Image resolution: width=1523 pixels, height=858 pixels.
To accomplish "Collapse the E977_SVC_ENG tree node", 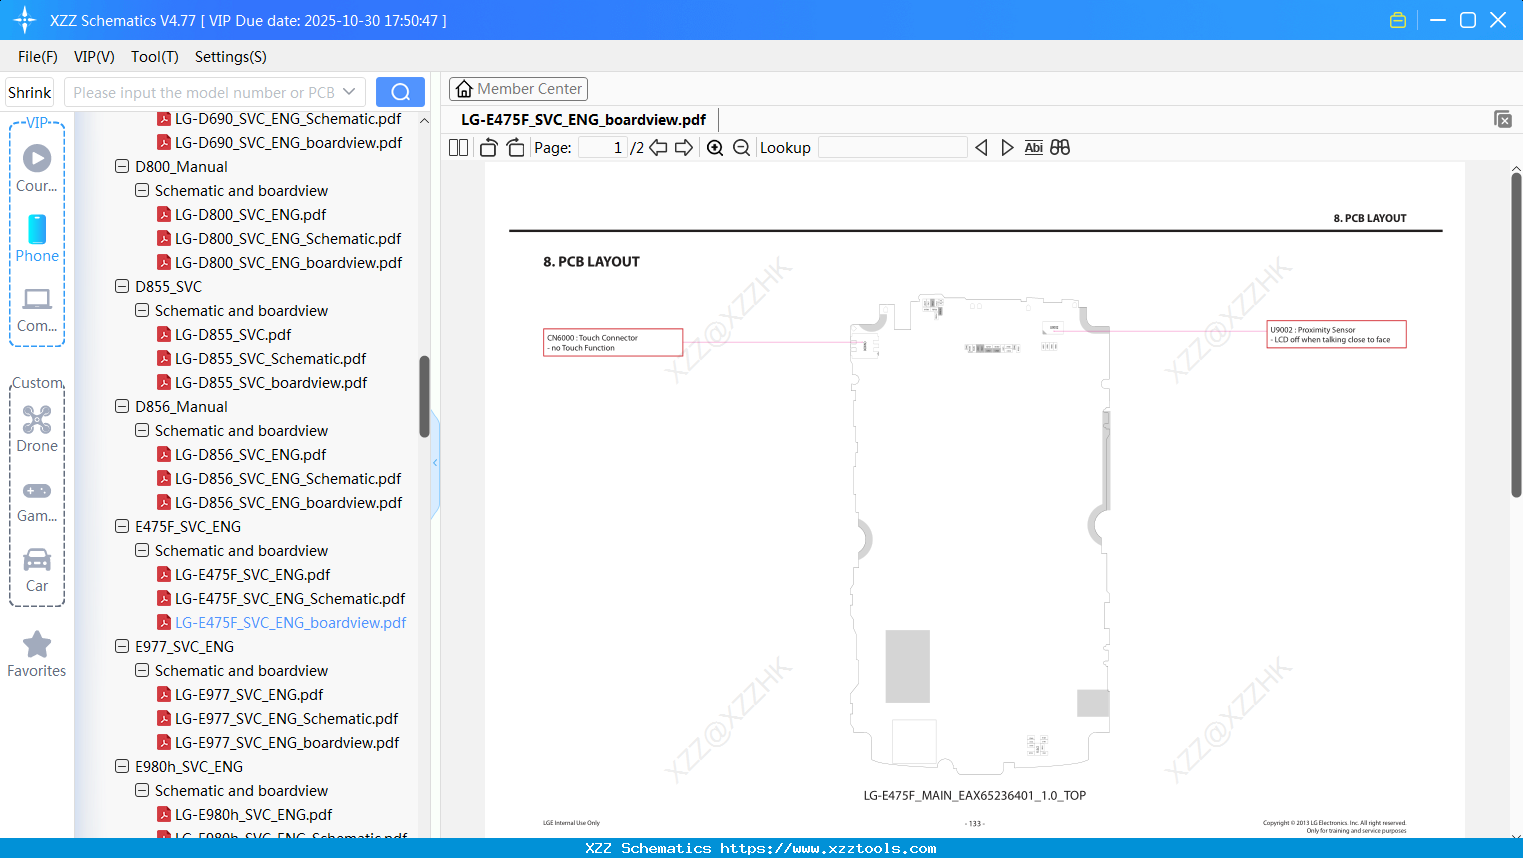I will click(122, 647).
